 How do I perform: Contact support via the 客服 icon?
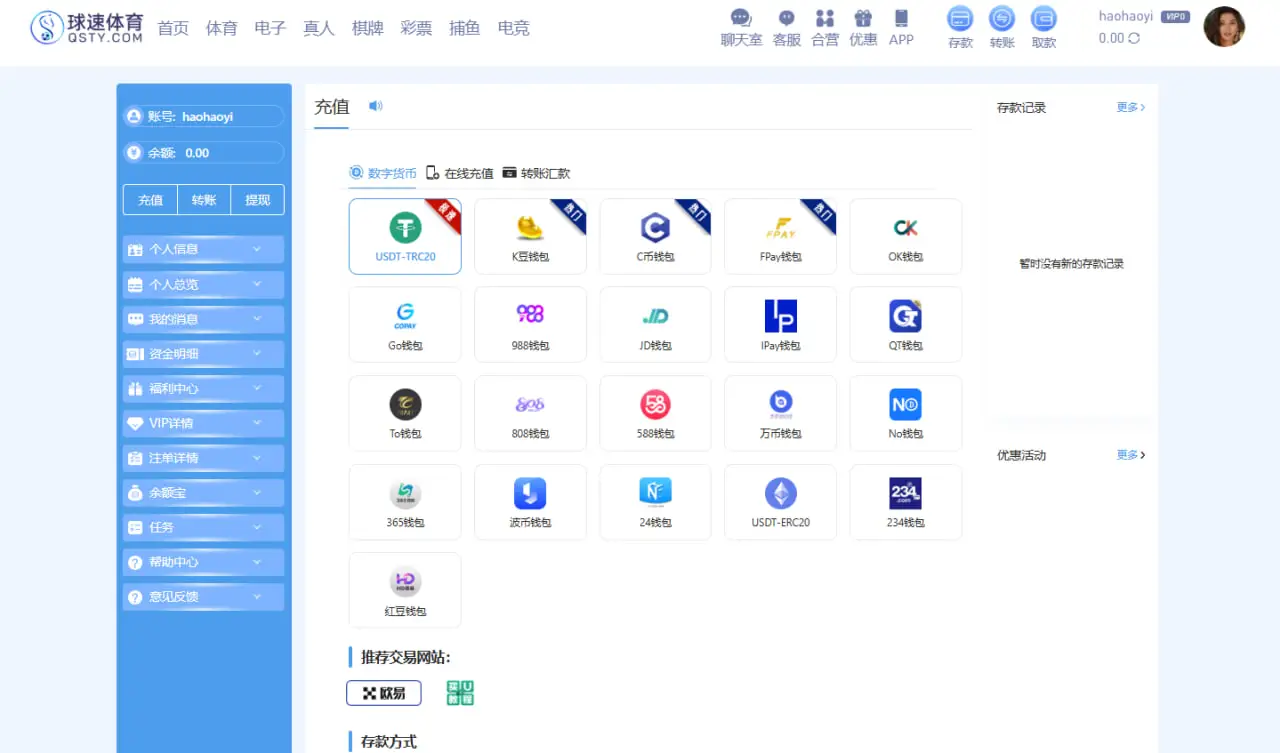pos(786,27)
